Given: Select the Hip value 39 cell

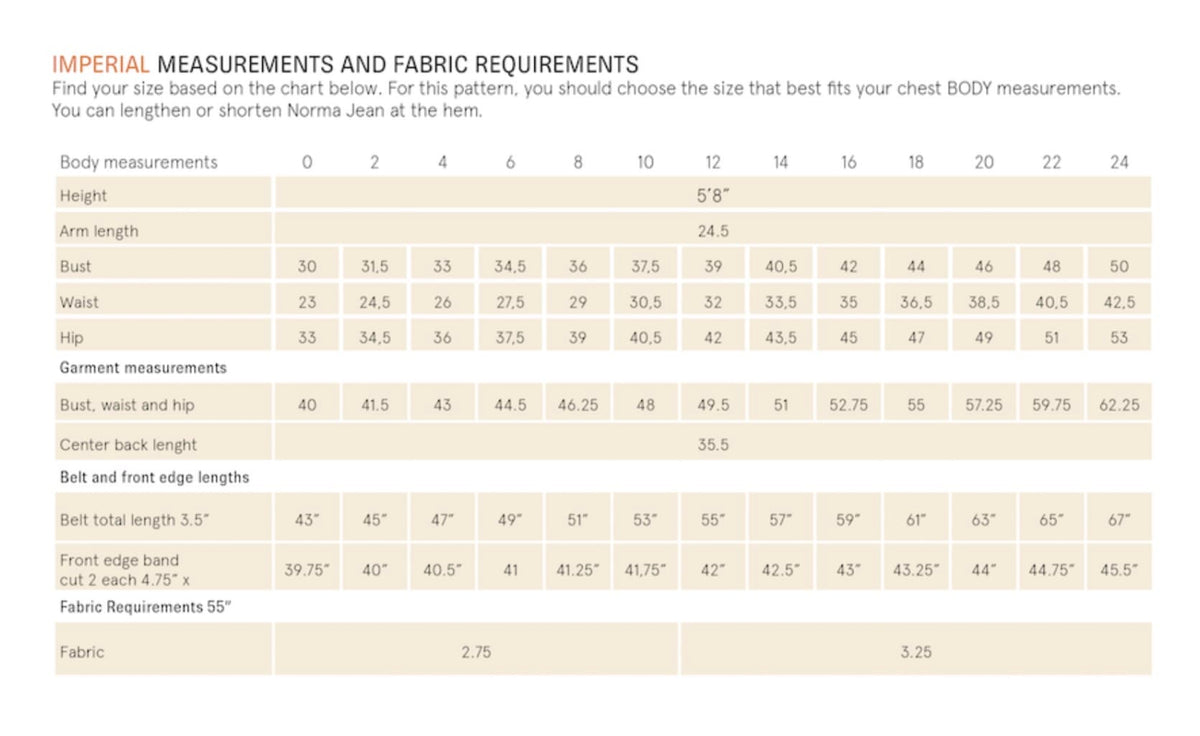Looking at the screenshot, I should [578, 337].
